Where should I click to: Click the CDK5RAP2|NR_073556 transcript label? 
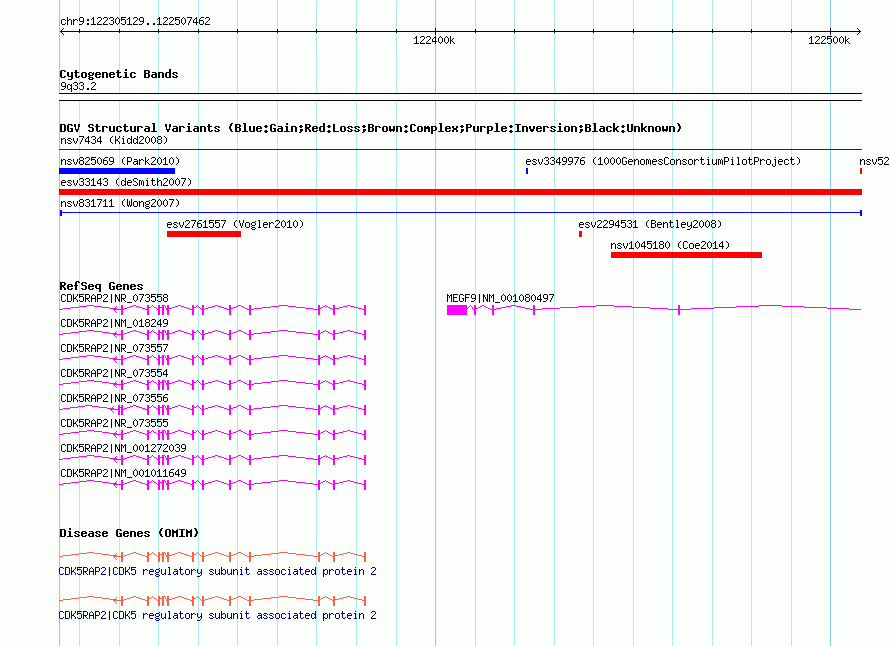114,398
